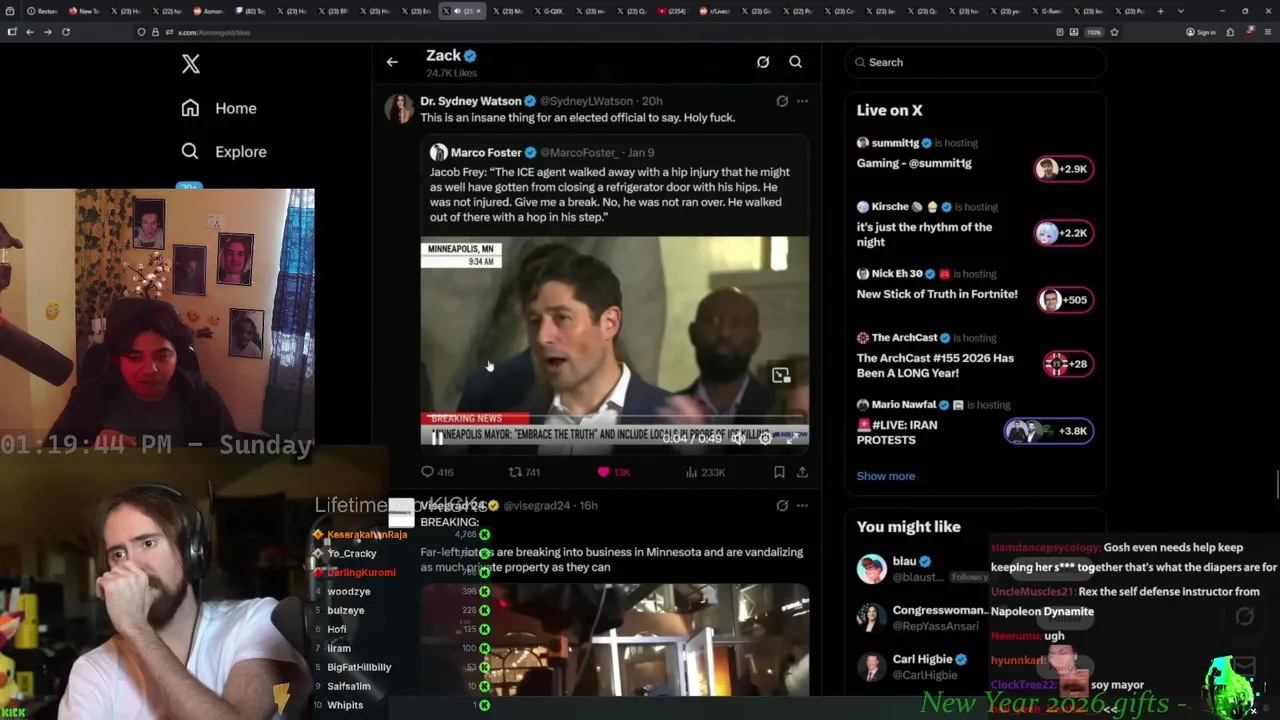Bookmark Sydney Watson's post
1280x720 pixels.
point(779,472)
